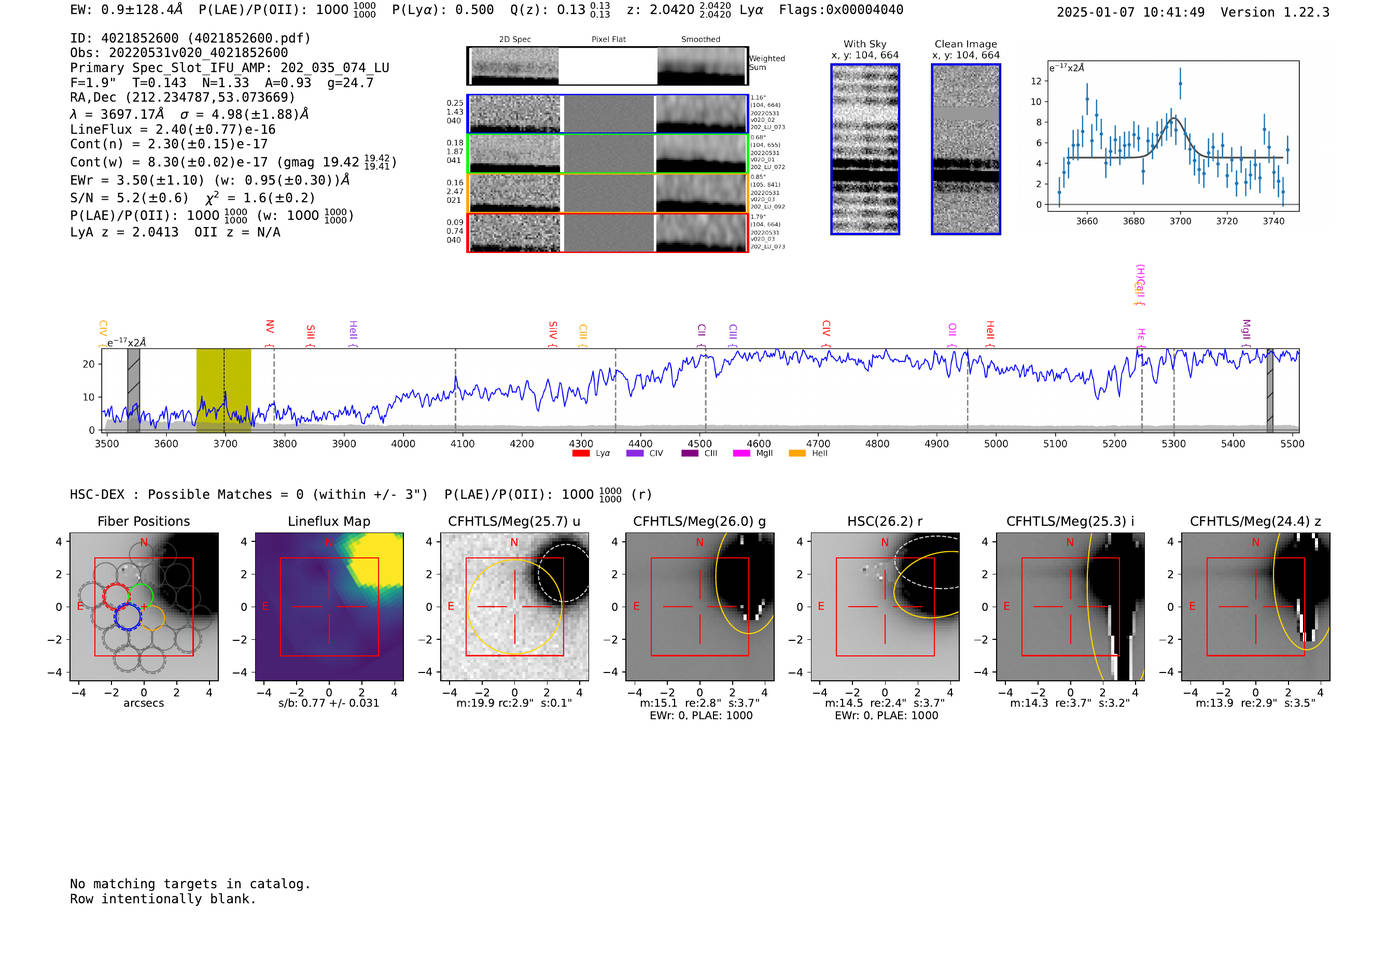Image resolution: width=1400 pixels, height=953 pixels.
Task: Open the With Sky image cutout
Action: (x=865, y=149)
